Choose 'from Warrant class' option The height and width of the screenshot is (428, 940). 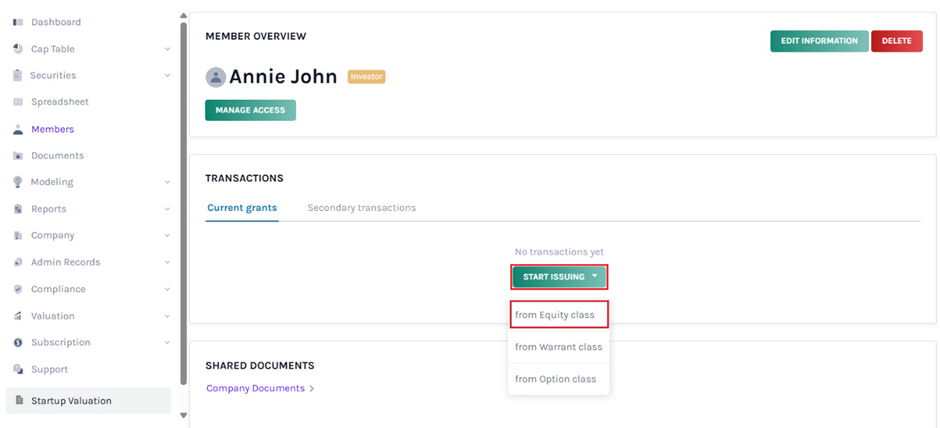(x=558, y=347)
